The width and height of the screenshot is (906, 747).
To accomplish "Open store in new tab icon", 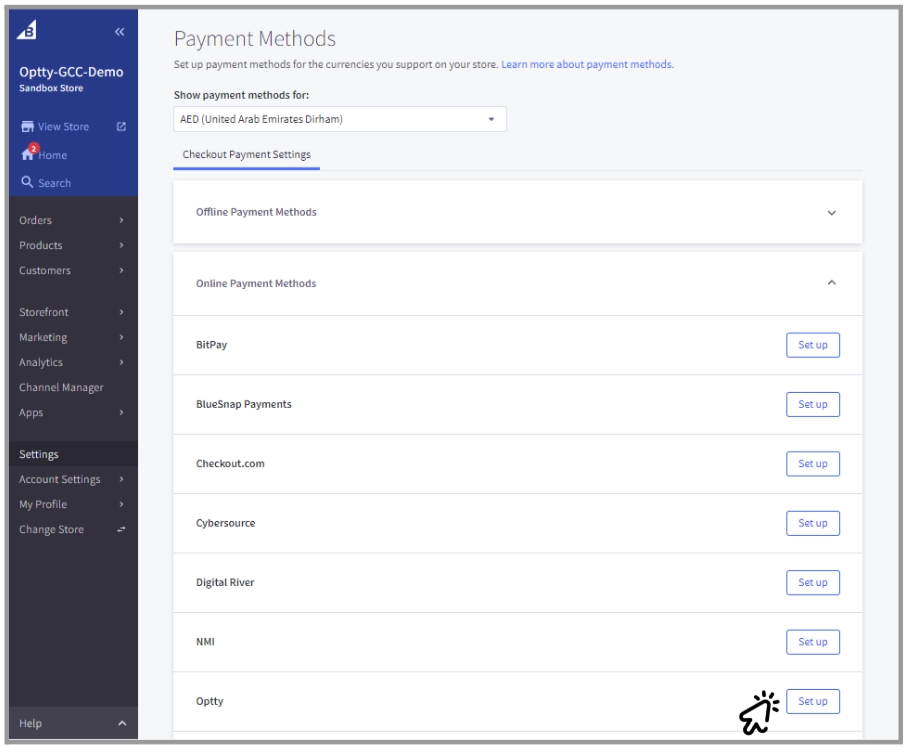I will point(121,127).
